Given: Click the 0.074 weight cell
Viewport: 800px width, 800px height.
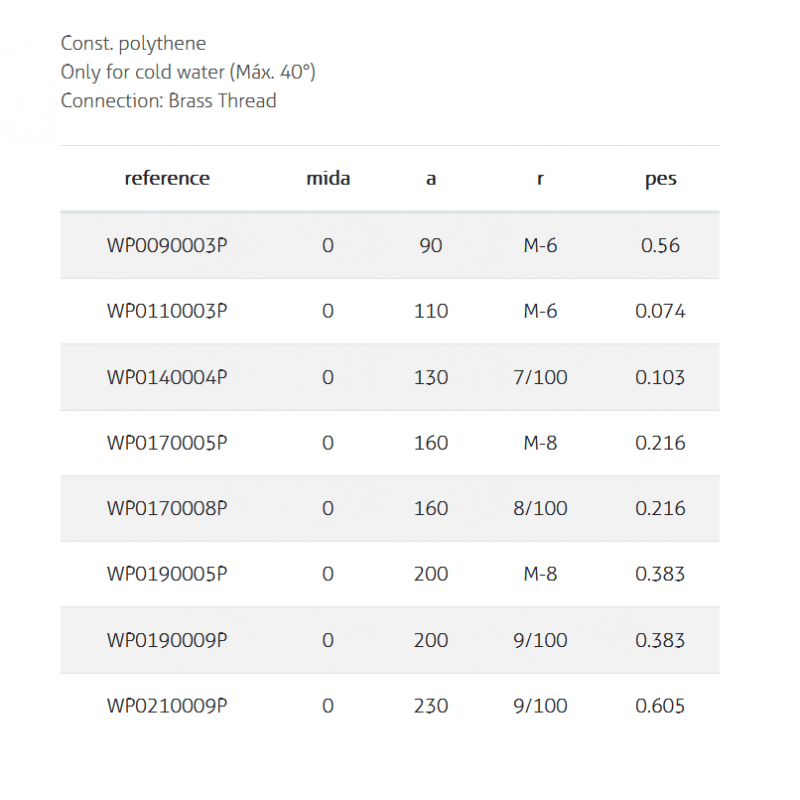Looking at the screenshot, I should (x=660, y=311).
